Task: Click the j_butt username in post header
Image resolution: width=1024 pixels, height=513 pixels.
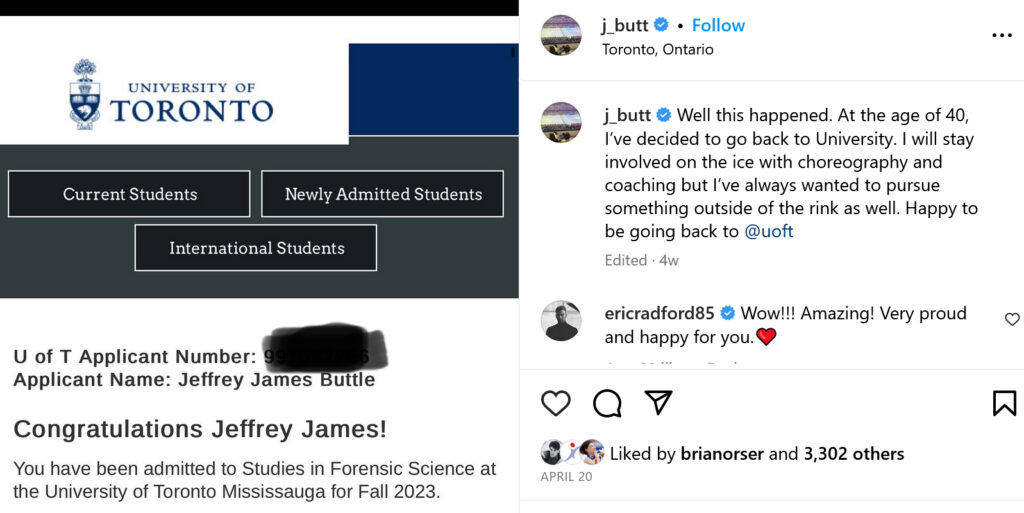Action: [625, 25]
